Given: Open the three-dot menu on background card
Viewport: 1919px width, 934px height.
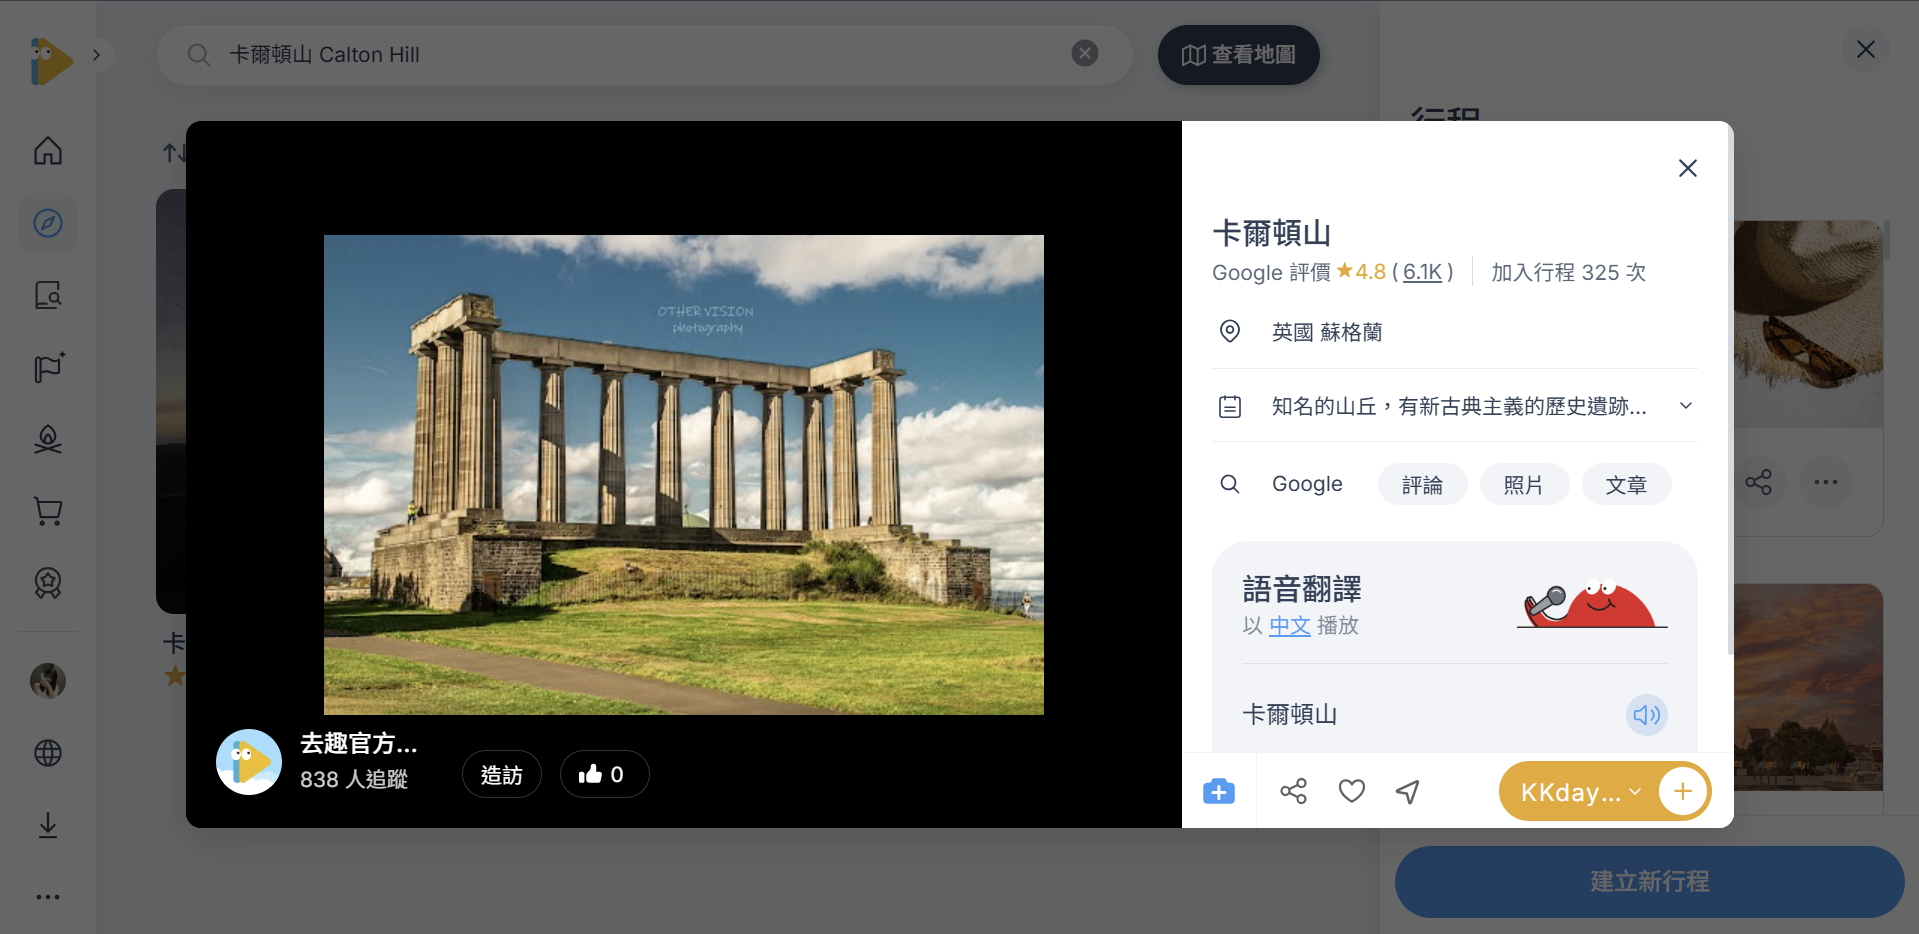Looking at the screenshot, I should click(1825, 483).
